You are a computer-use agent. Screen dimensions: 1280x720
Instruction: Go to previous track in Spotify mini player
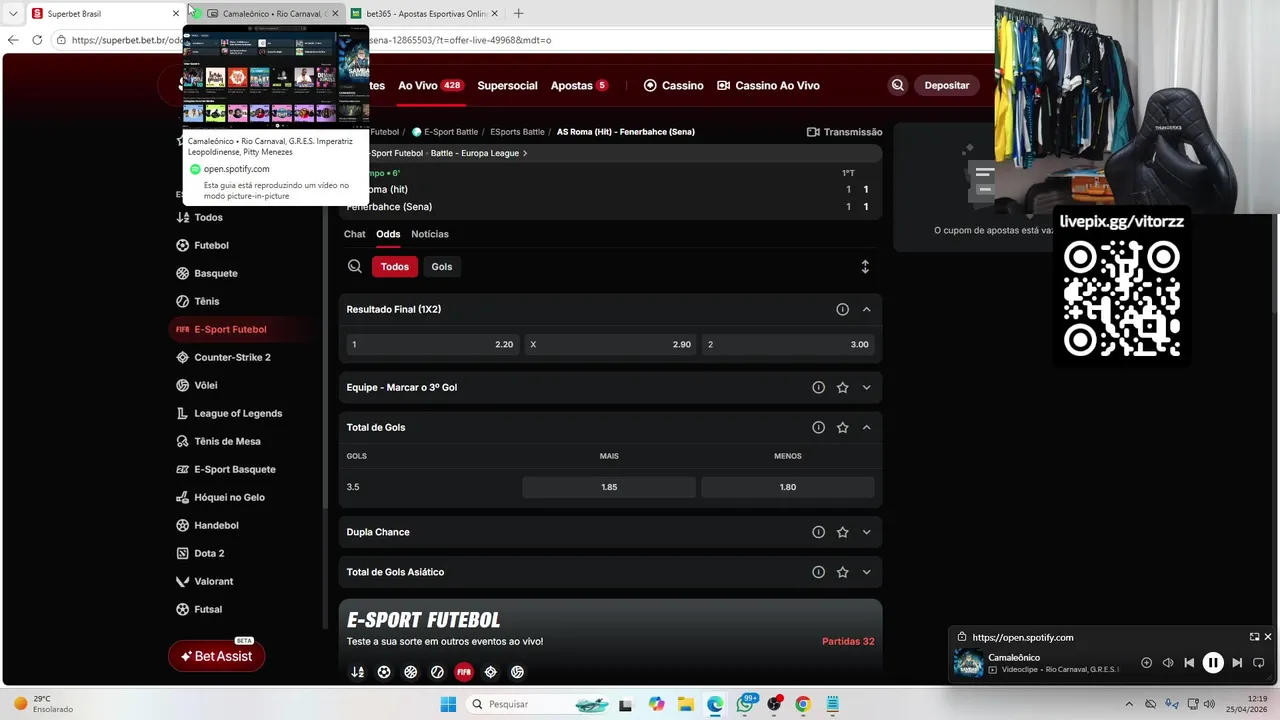point(1189,663)
